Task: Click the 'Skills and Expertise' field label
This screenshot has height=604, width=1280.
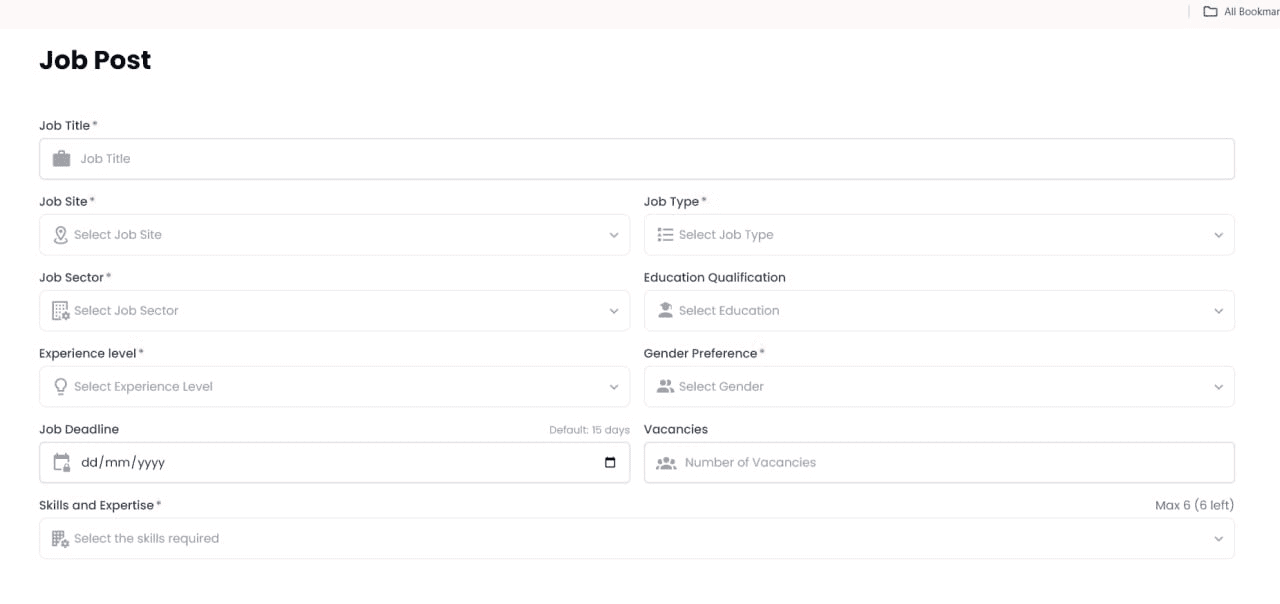Action: click(96, 506)
